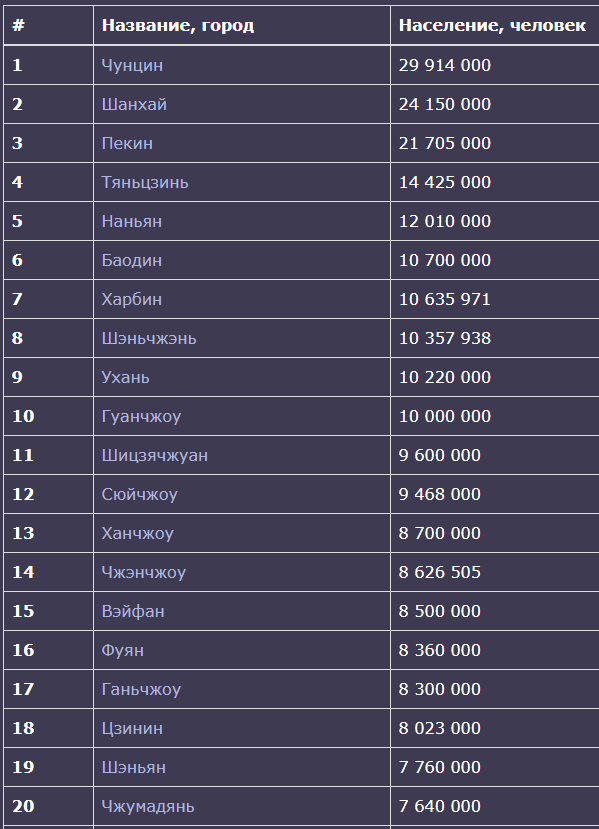Image resolution: width=599 pixels, height=829 pixels.
Task: Click the Тяньцзинь city name
Action: pos(145,182)
